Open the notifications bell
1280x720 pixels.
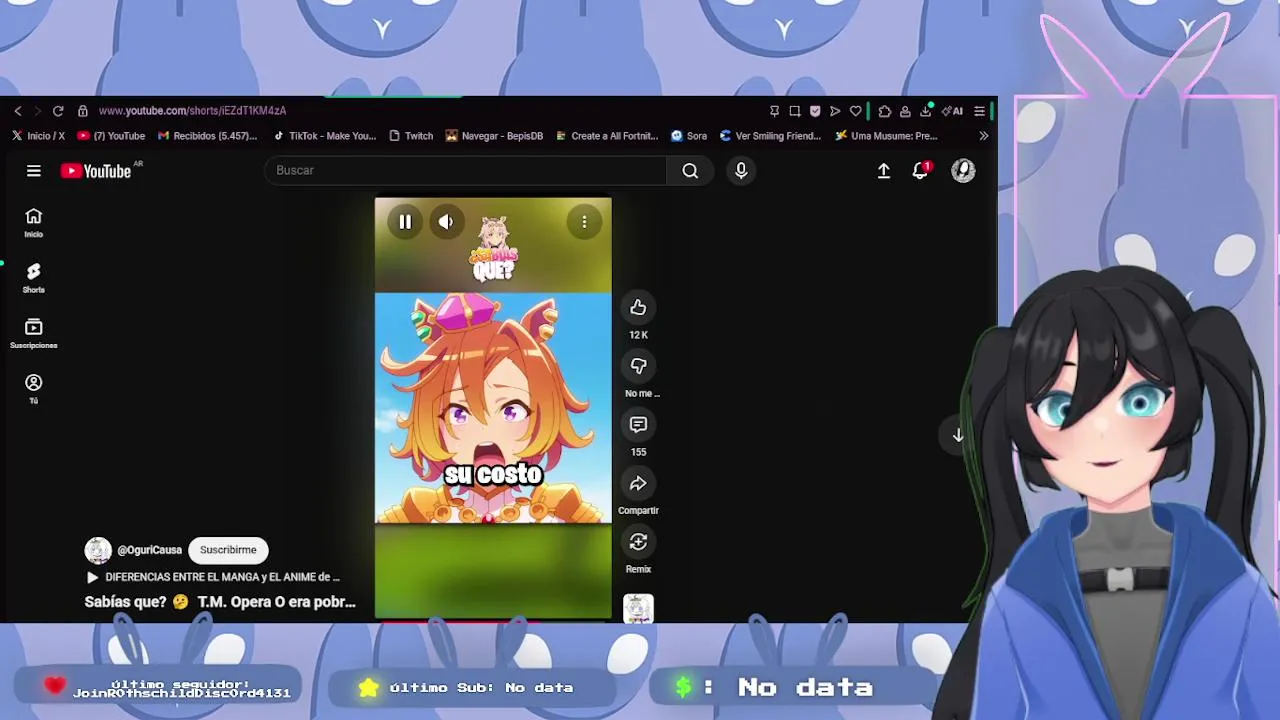[x=920, y=171]
